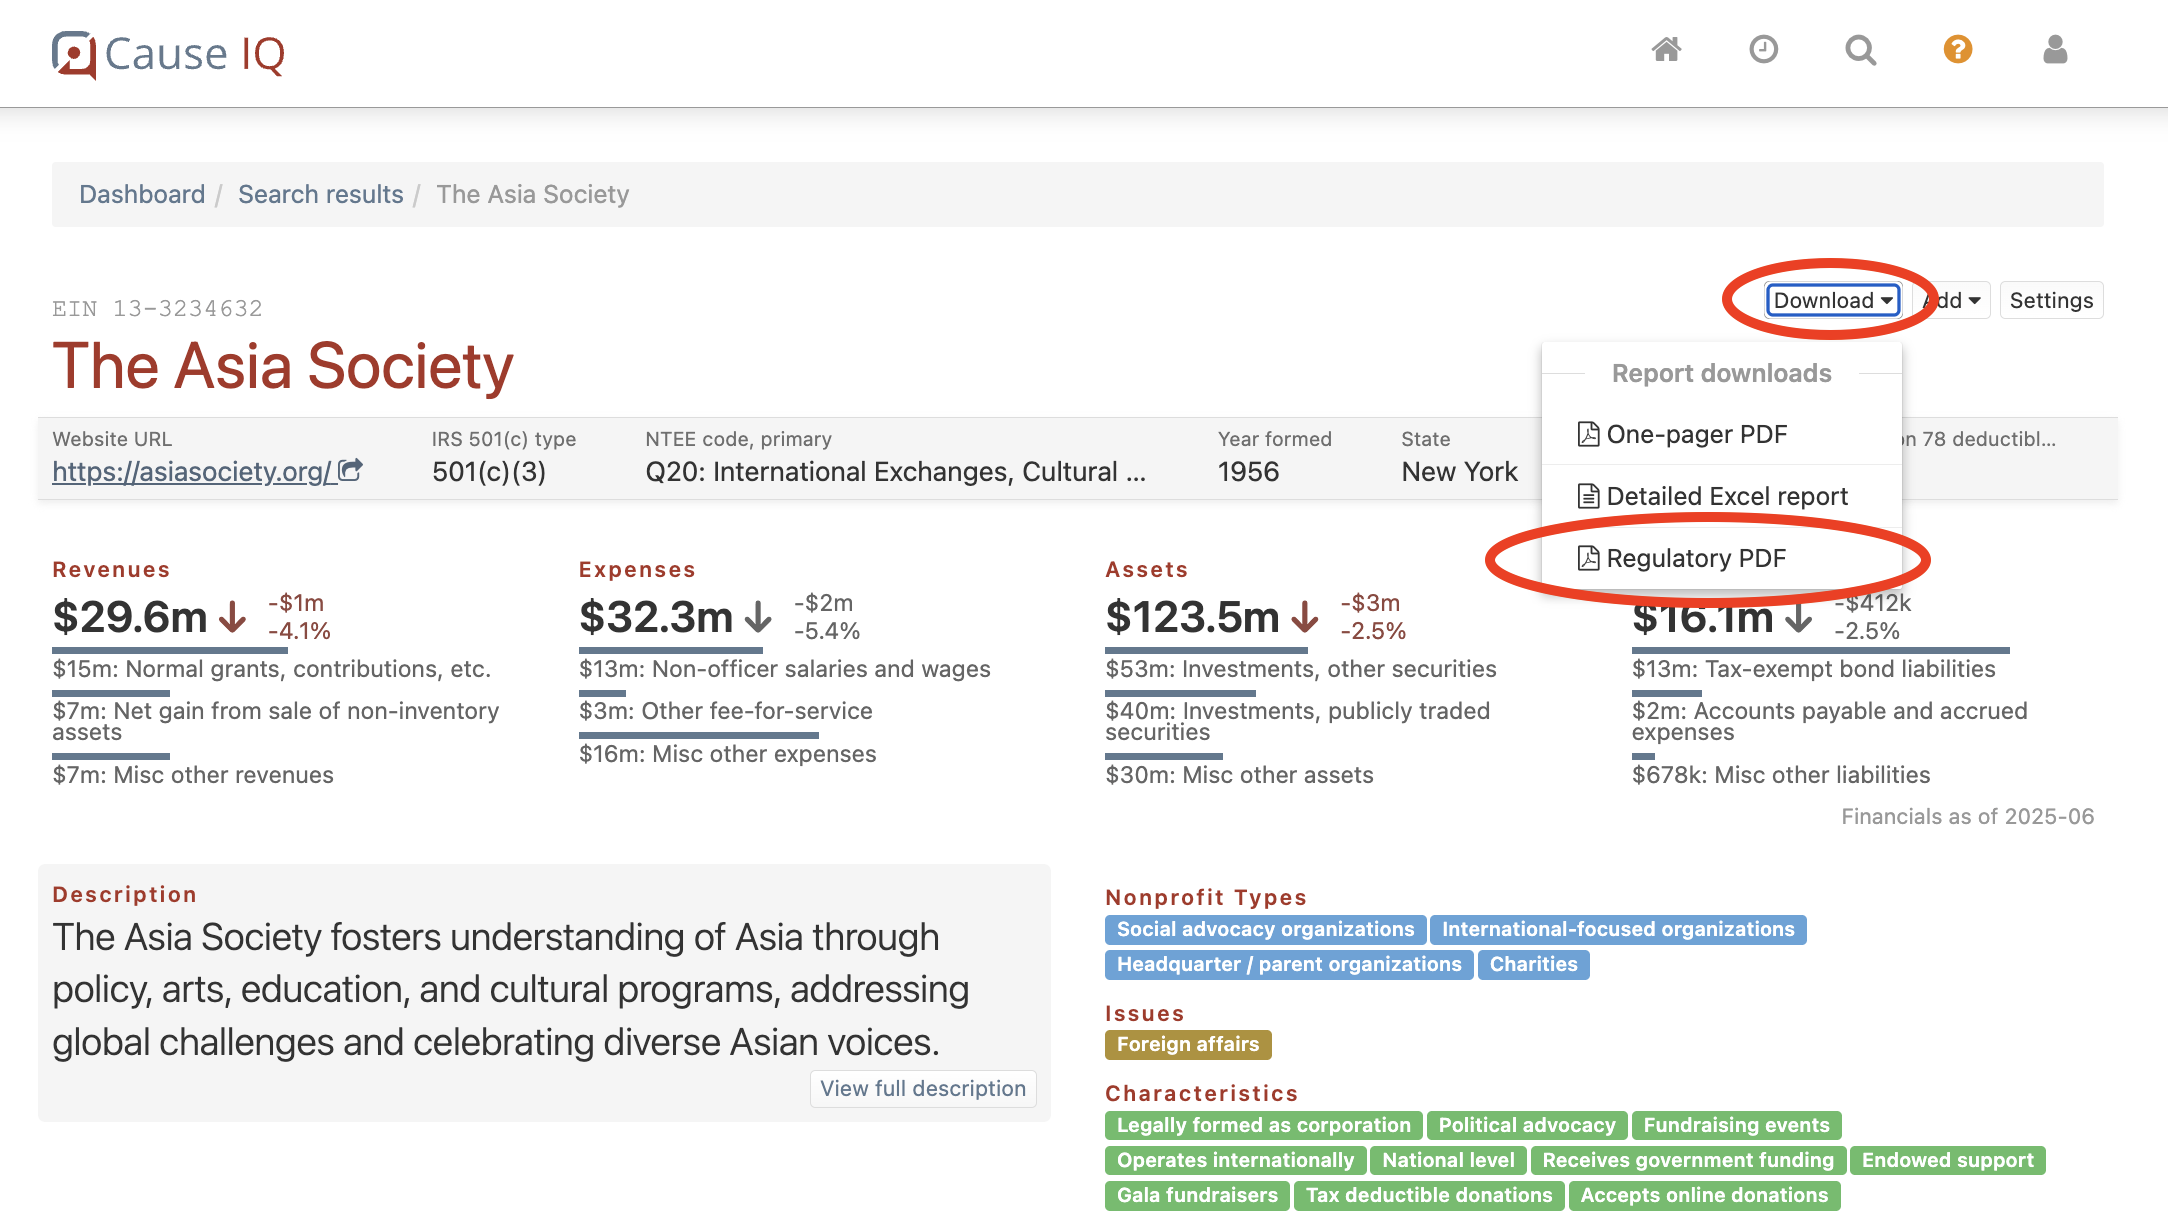Image resolution: width=2168 pixels, height=1228 pixels.
Task: Click View full description button
Action: click(923, 1089)
